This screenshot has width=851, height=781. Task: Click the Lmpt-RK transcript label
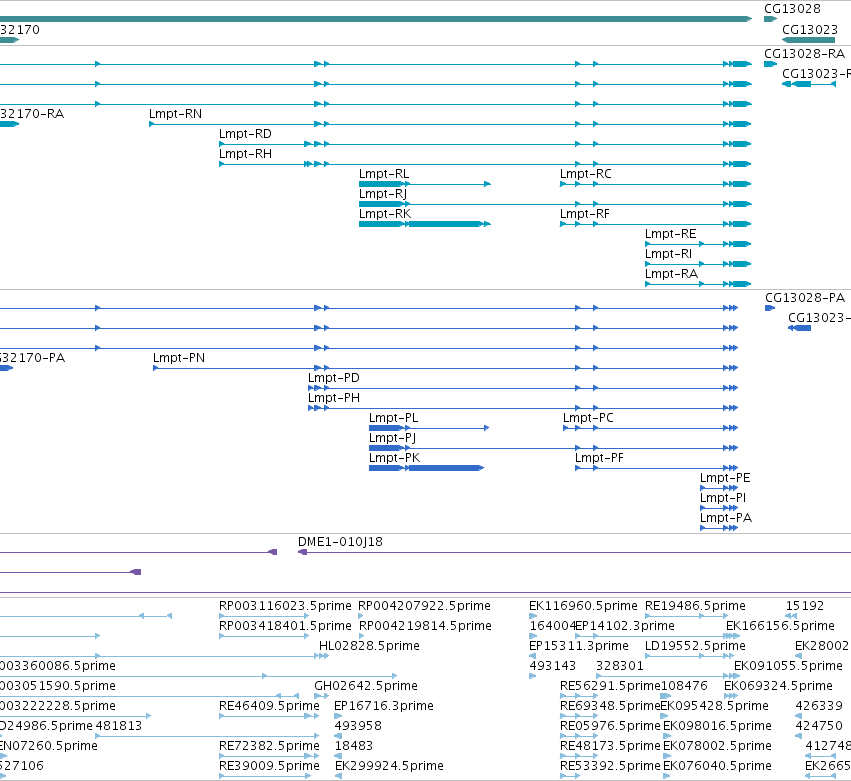[385, 214]
